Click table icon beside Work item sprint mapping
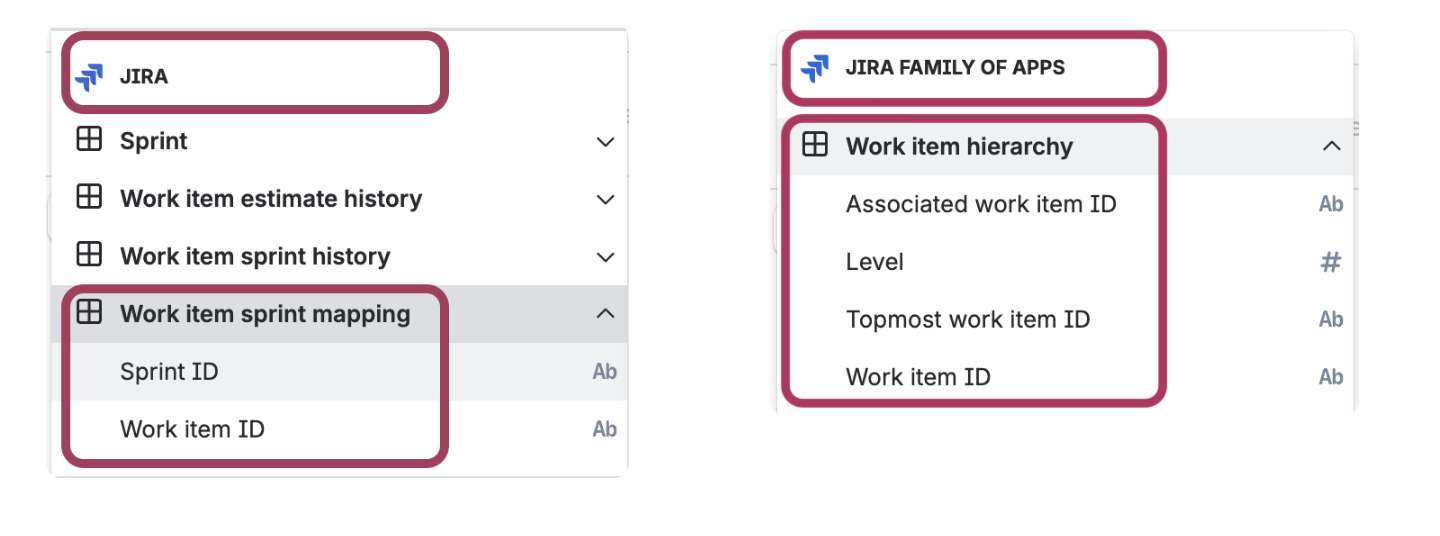Viewport: 1440px width, 536px height. click(x=89, y=313)
